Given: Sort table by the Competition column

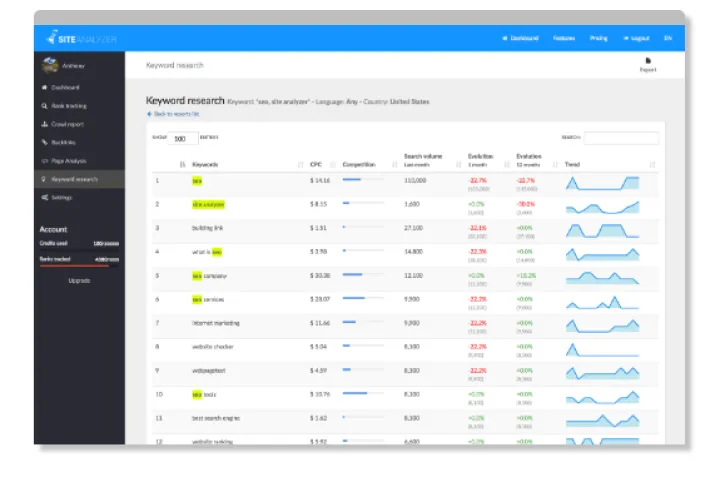Looking at the screenshot, I should click(x=358, y=164).
